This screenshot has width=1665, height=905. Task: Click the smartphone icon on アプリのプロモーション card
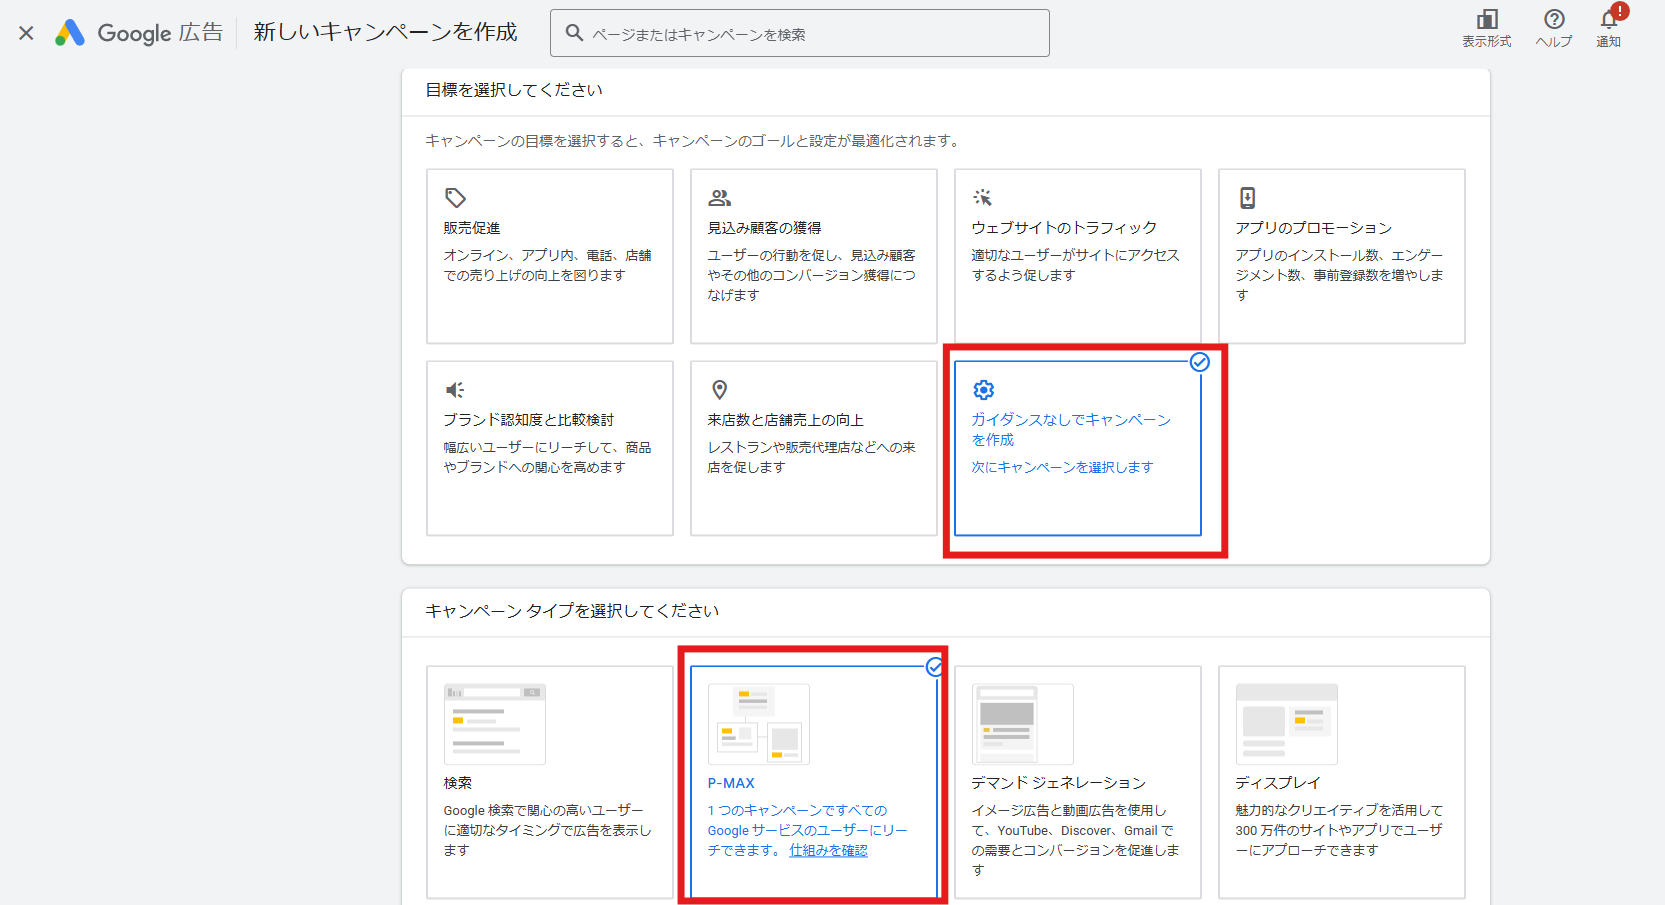[x=1247, y=197]
